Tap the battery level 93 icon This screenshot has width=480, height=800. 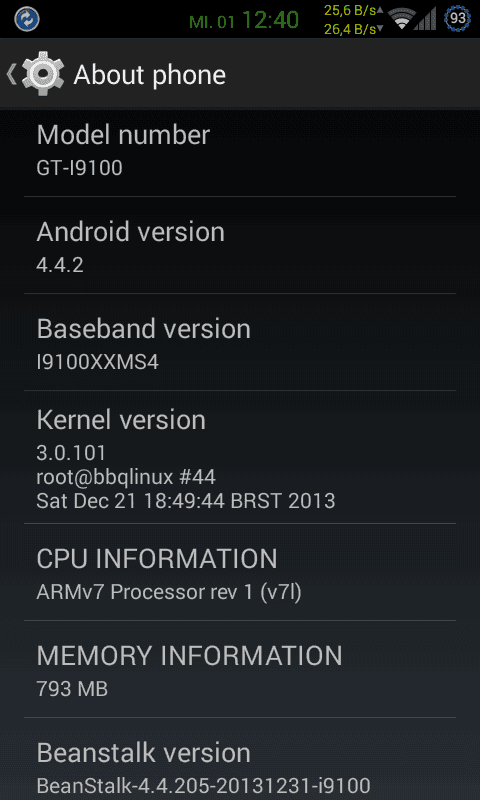coord(457,19)
